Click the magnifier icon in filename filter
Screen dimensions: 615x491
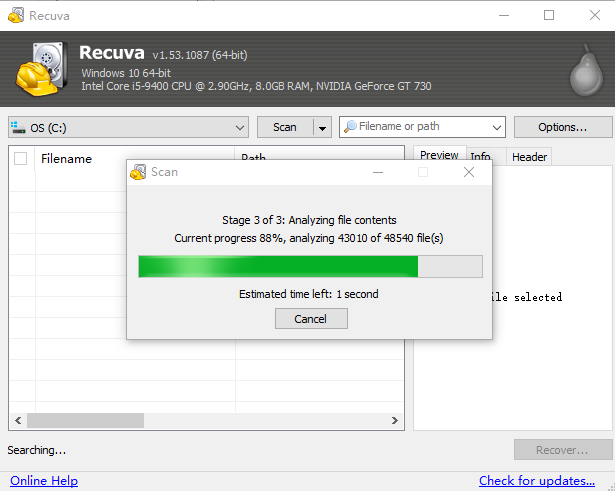click(350, 127)
